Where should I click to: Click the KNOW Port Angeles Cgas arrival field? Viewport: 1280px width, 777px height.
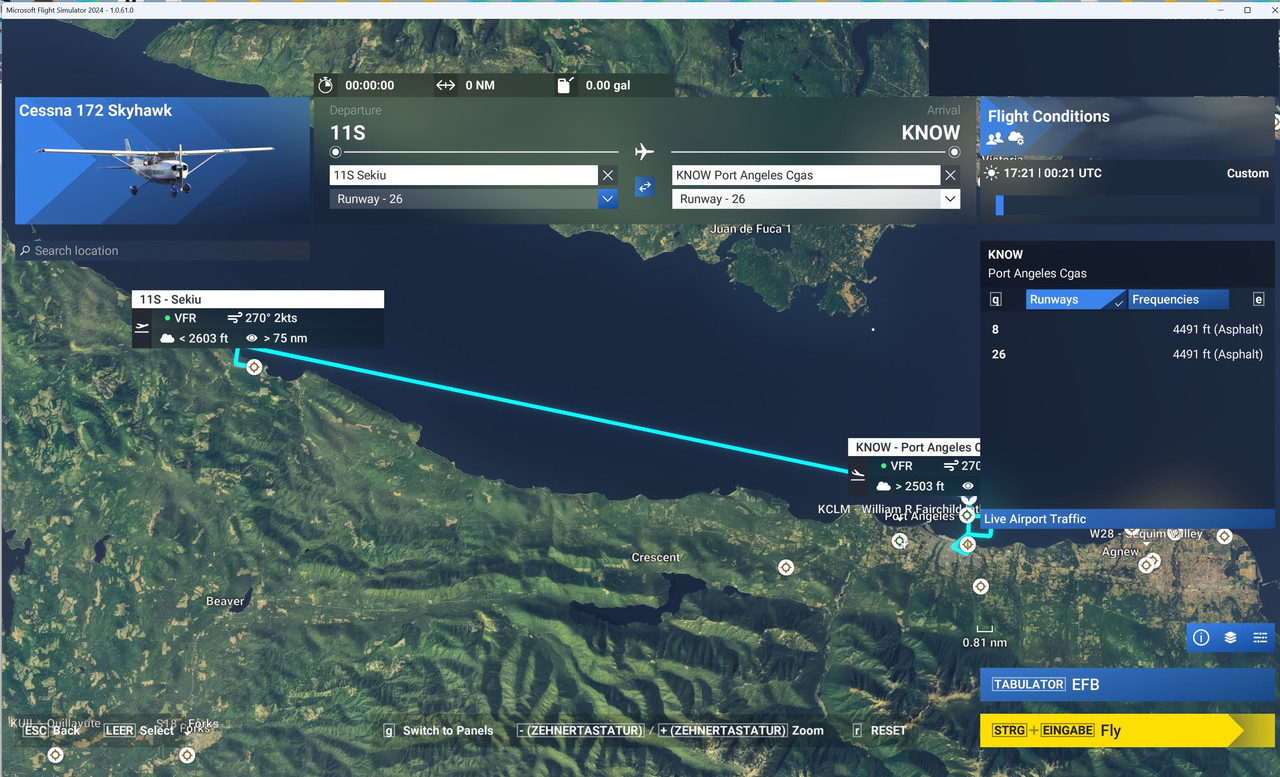pyautogui.click(x=806, y=175)
